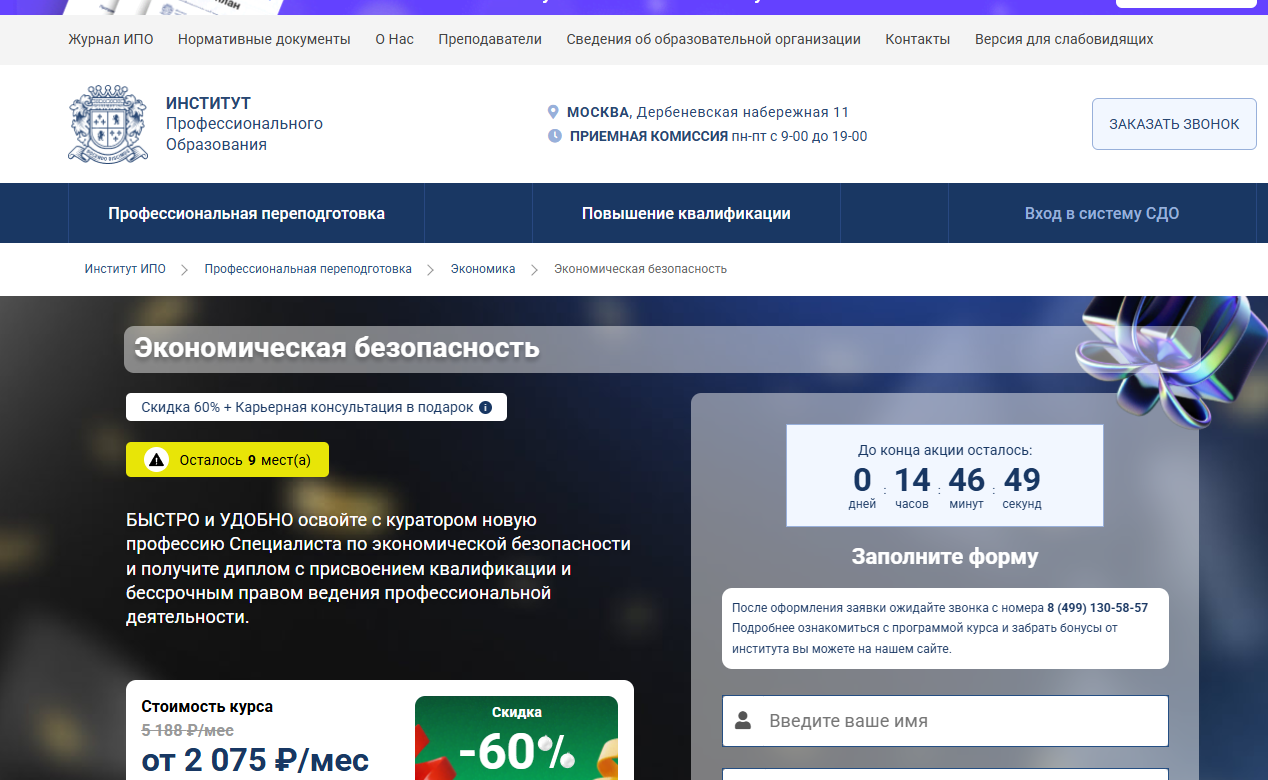The width and height of the screenshot is (1268, 780).
Task: Click the institute coat of arms logo
Action: pyautogui.click(x=100, y=124)
